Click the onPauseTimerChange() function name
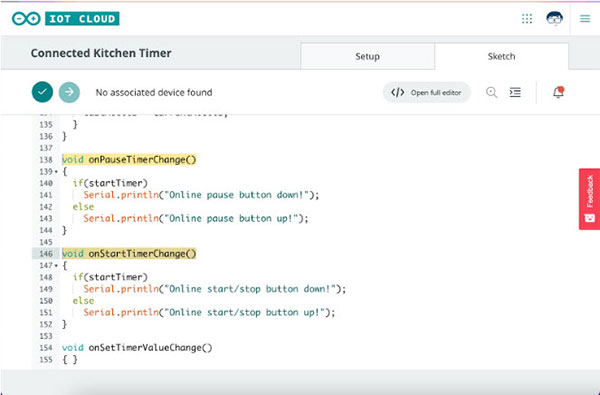This screenshot has height=395, width=600. (x=142, y=160)
